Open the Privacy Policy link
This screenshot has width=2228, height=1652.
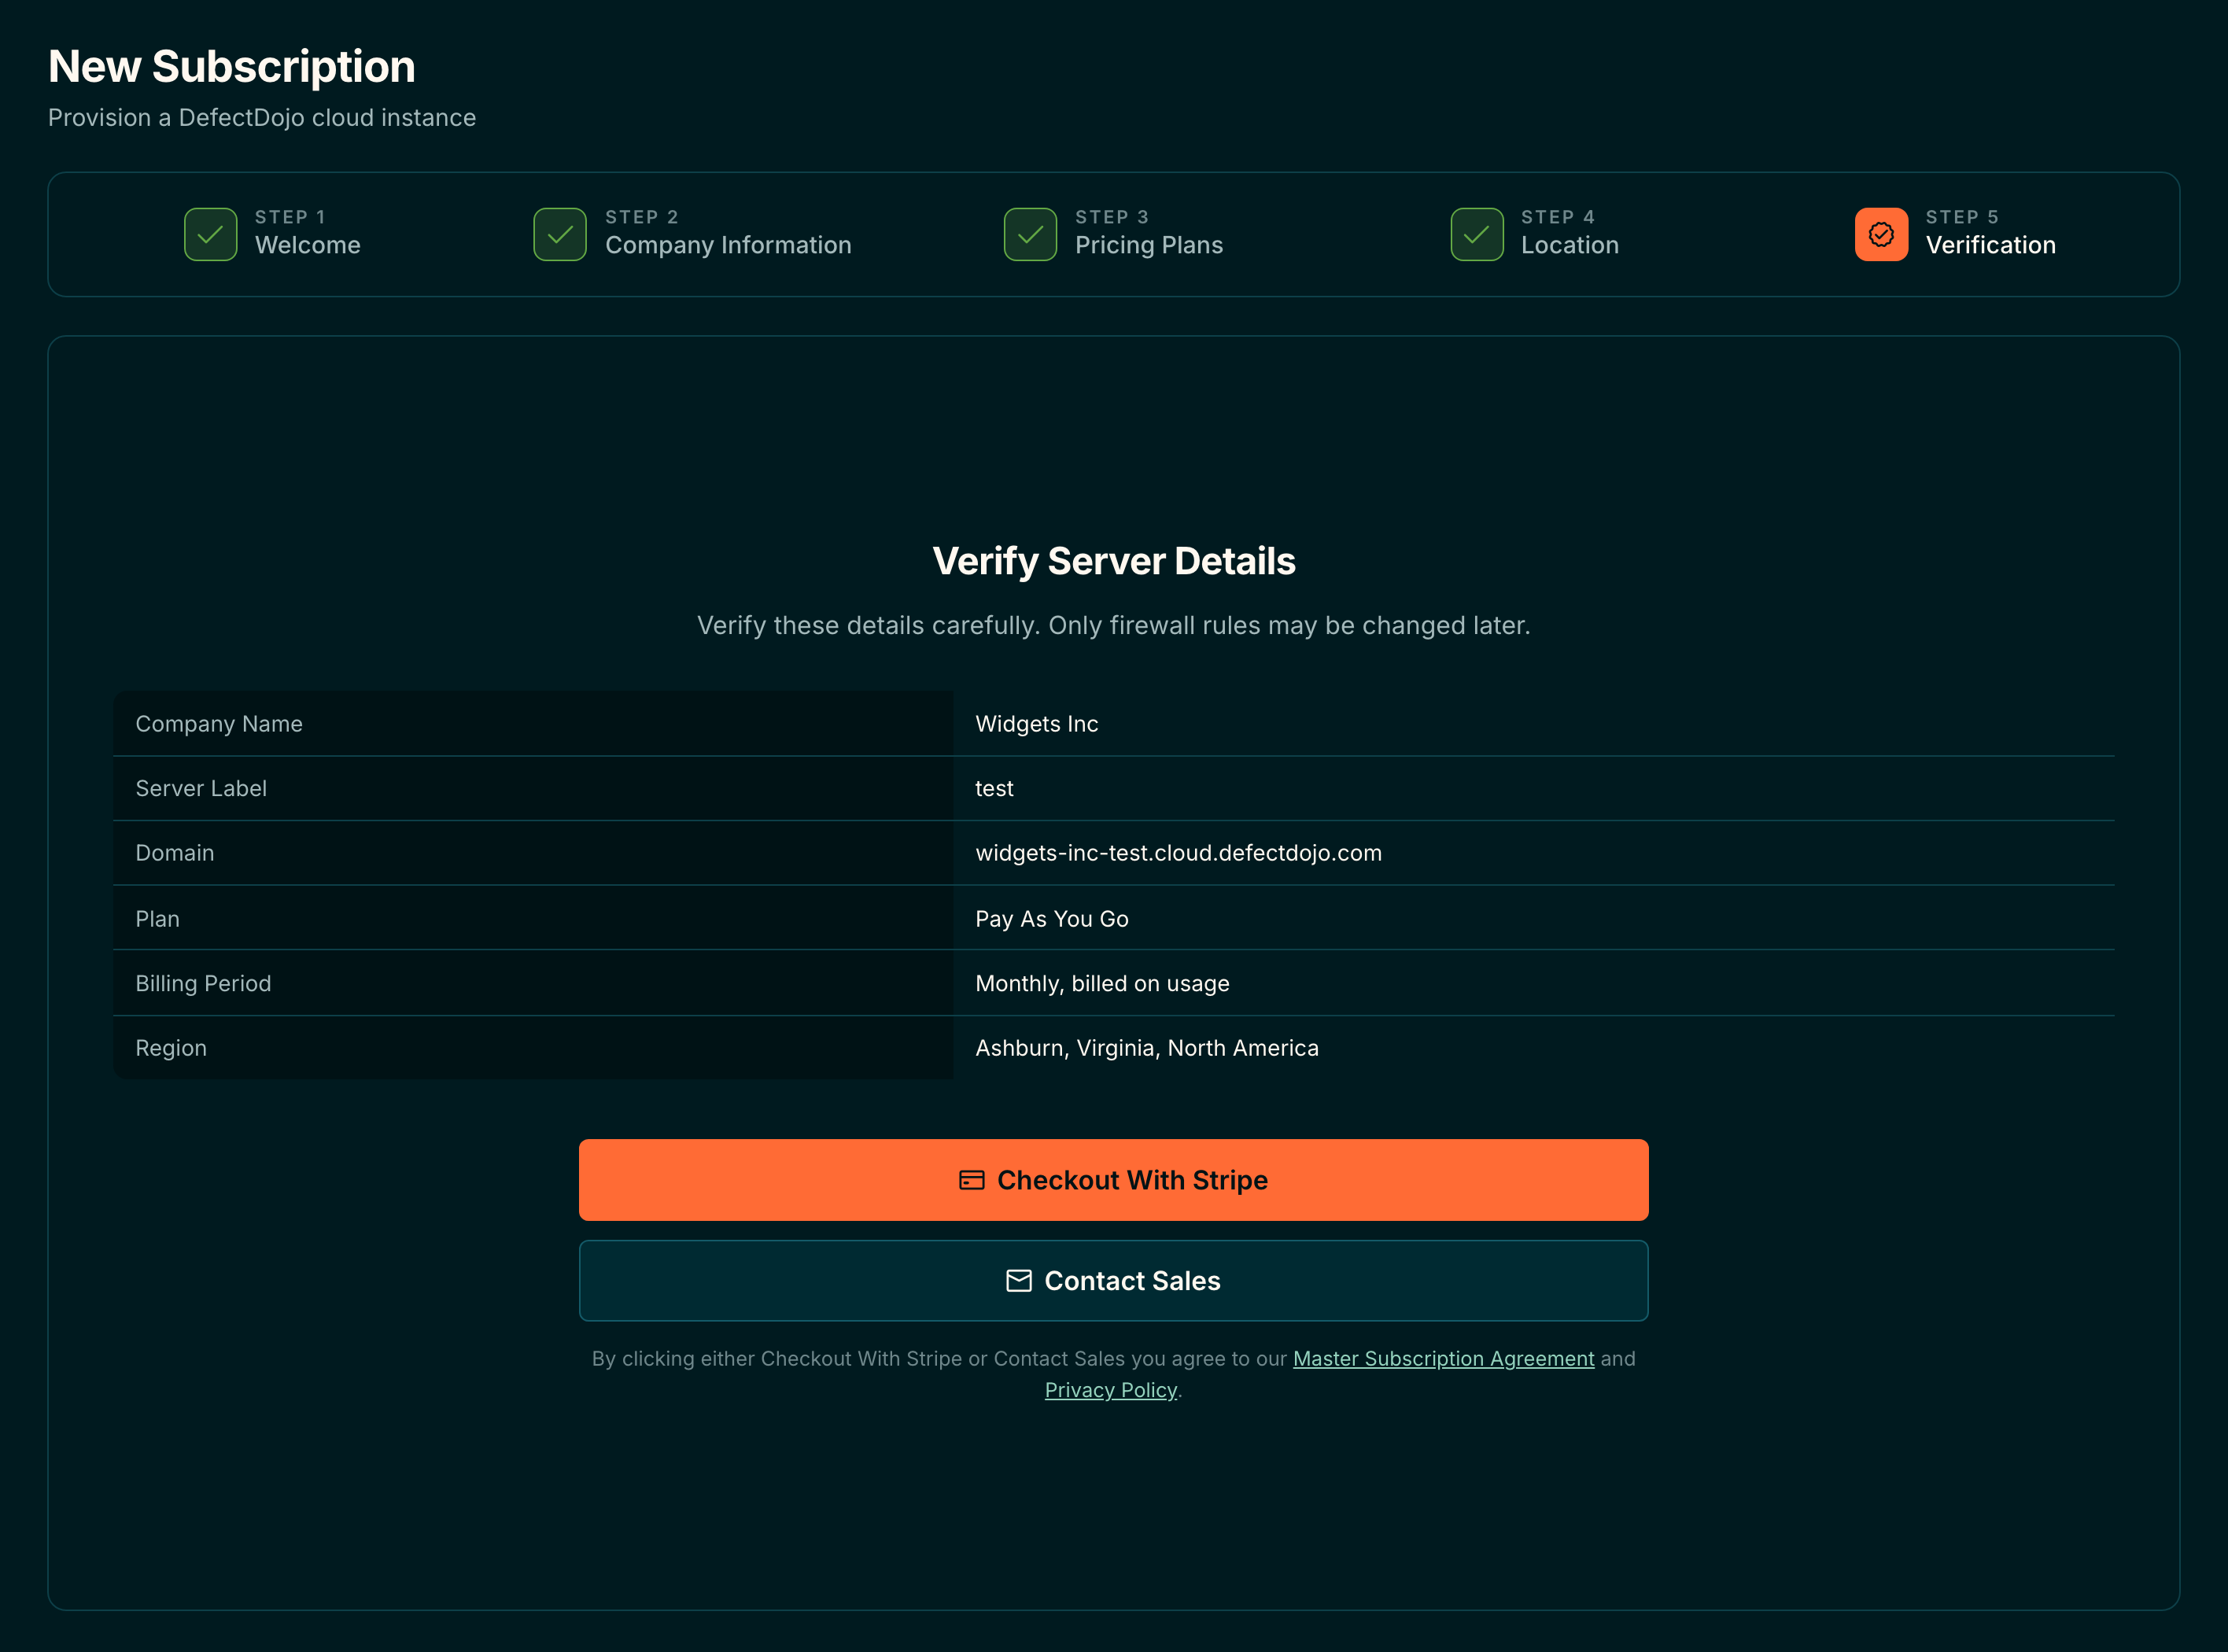(1110, 1390)
